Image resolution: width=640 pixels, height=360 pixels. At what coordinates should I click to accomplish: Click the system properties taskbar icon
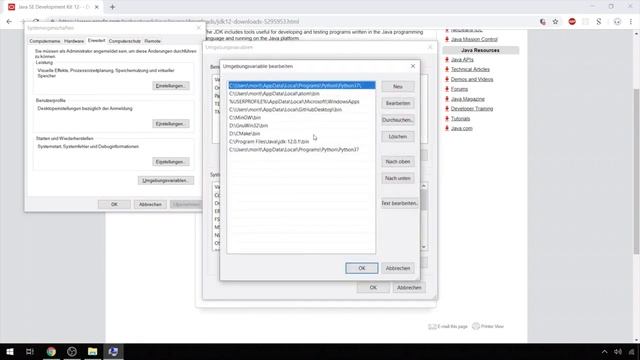click(x=113, y=351)
